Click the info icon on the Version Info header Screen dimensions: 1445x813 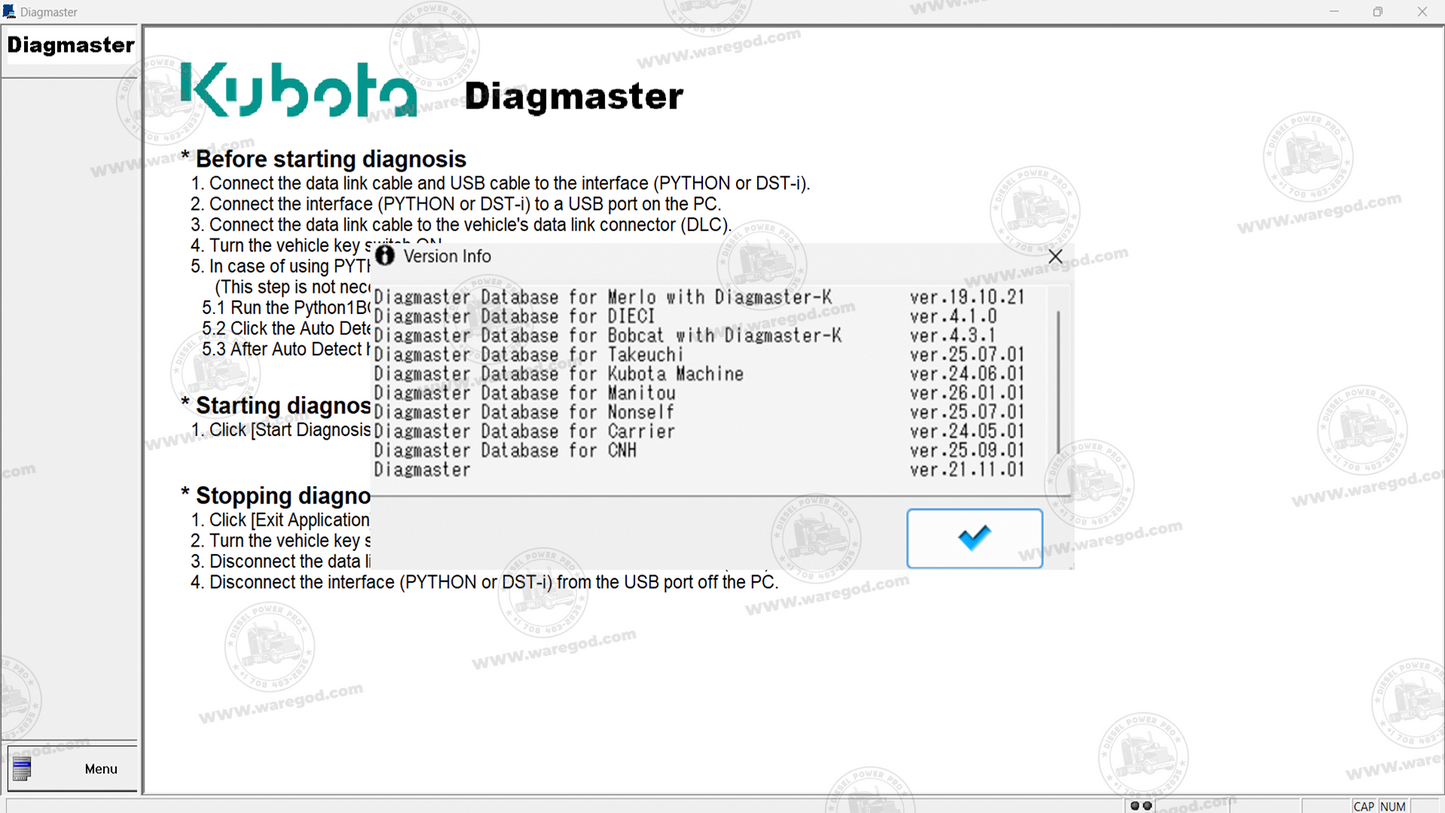click(385, 256)
